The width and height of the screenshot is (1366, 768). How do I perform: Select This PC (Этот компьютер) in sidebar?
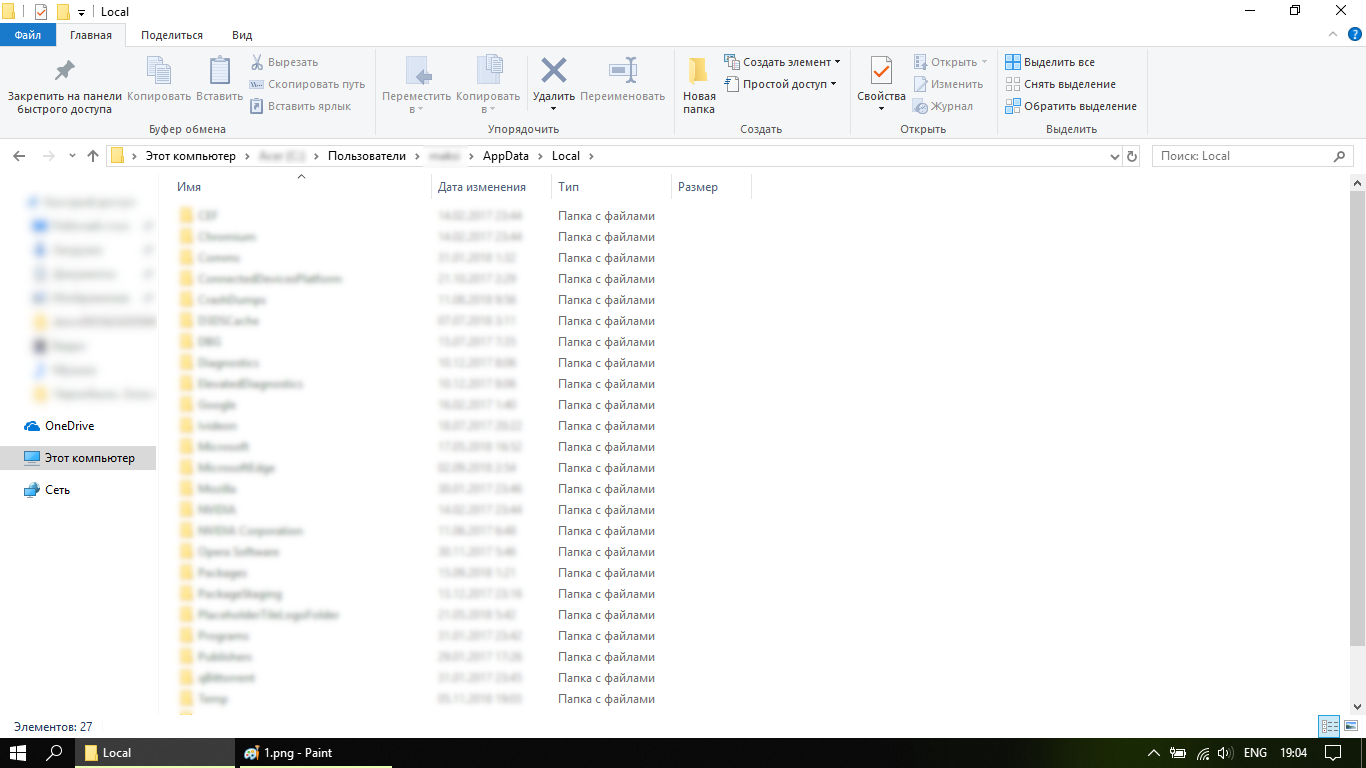(x=89, y=458)
